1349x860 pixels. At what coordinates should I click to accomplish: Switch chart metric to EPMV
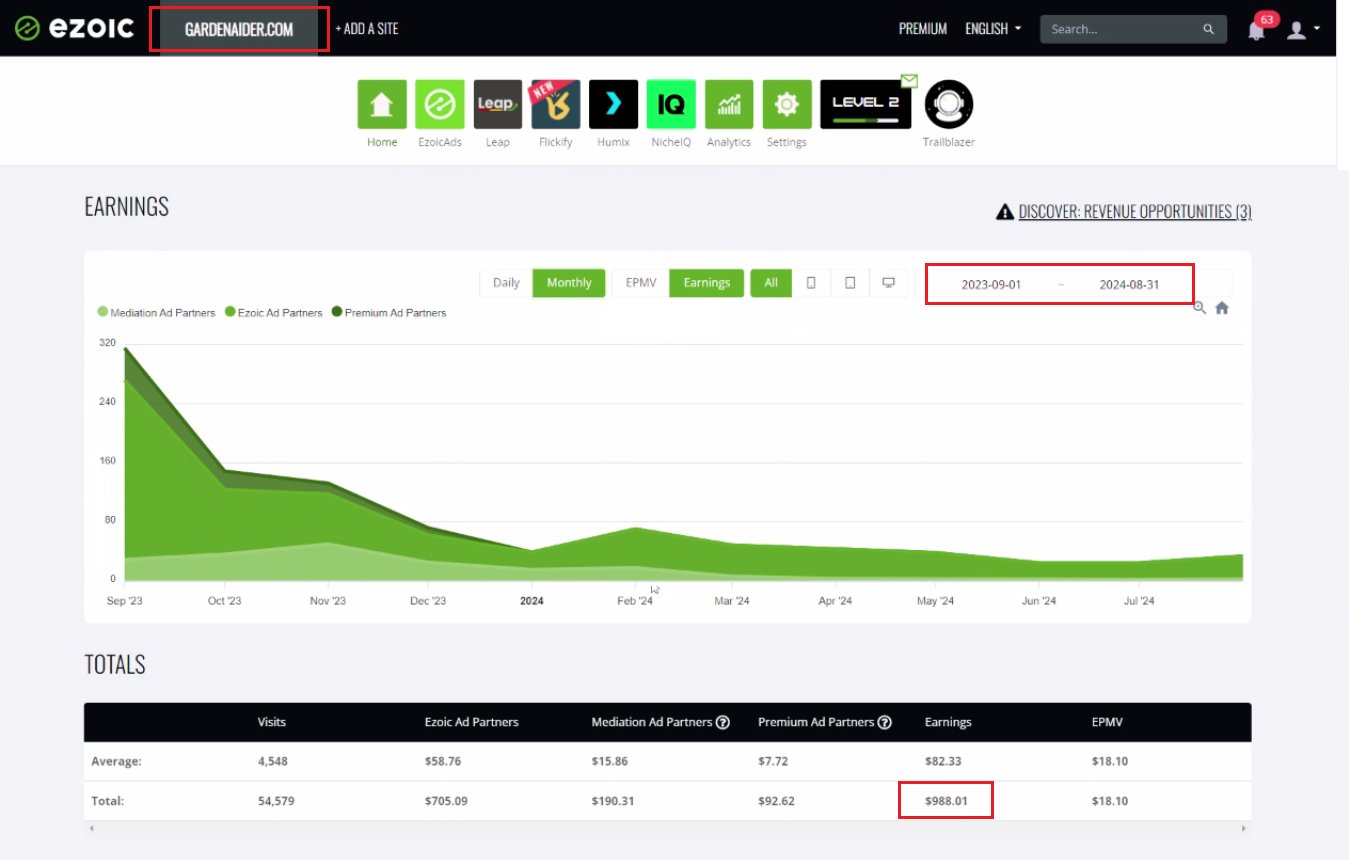point(641,283)
